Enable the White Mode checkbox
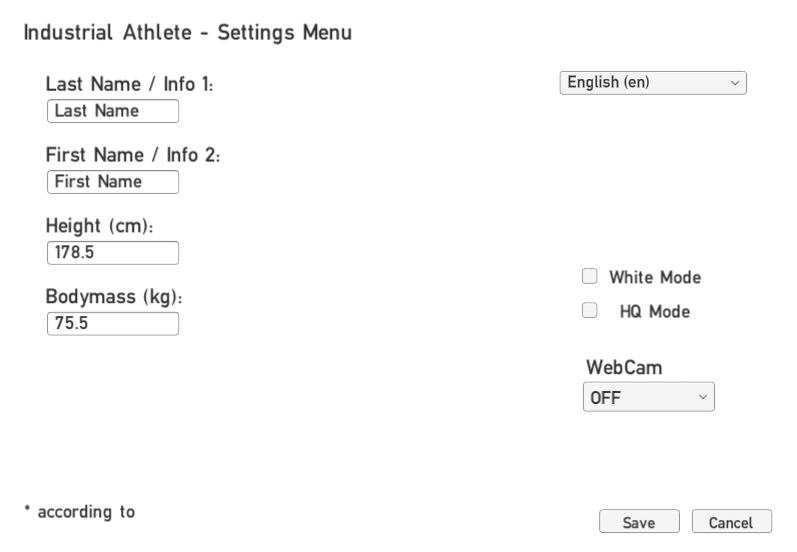797x552 pixels. (590, 277)
